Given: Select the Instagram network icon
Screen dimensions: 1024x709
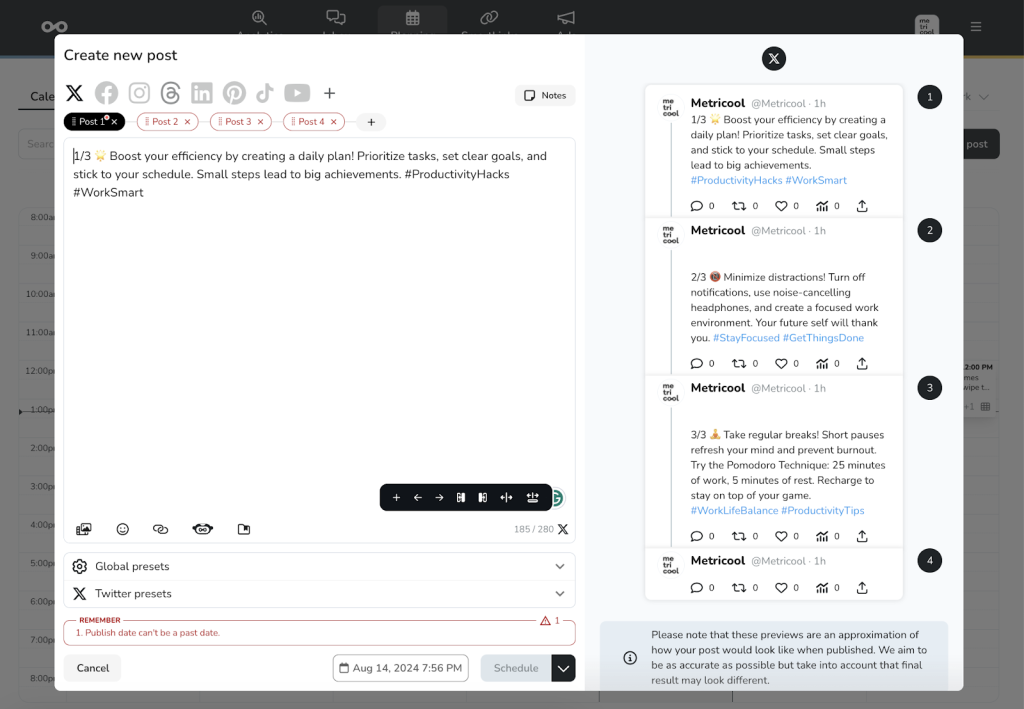Looking at the screenshot, I should tap(138, 93).
